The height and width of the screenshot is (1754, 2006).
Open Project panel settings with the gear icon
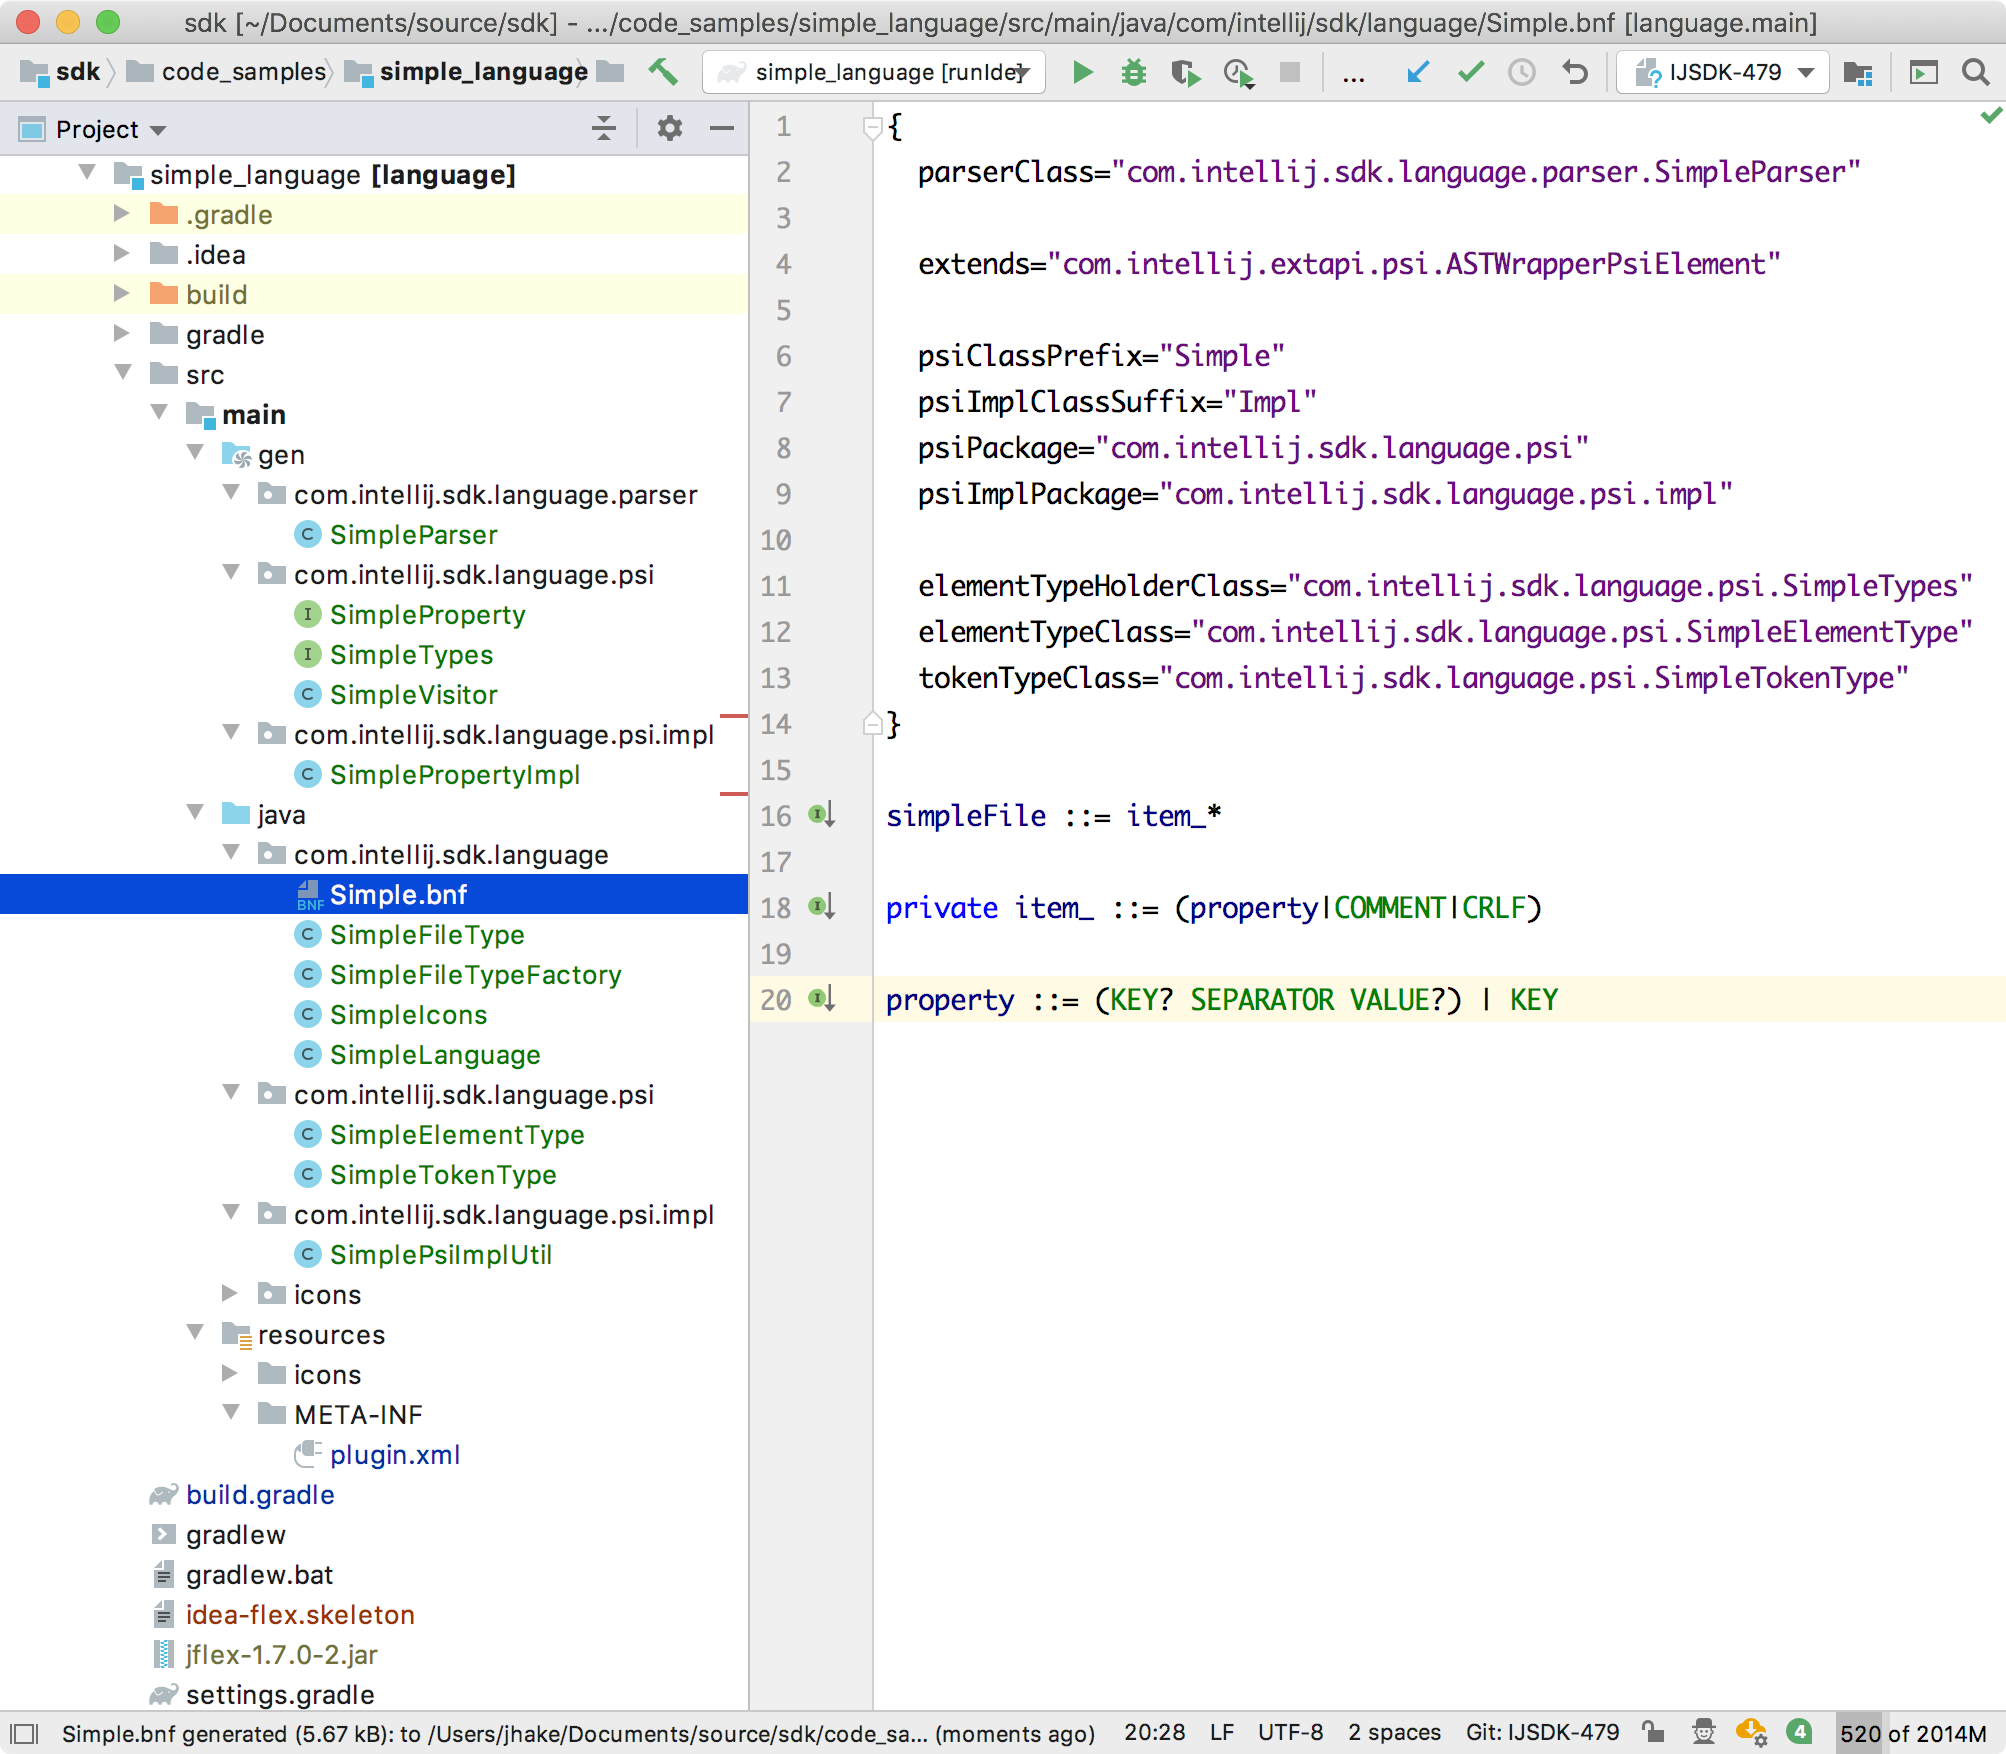pos(669,128)
